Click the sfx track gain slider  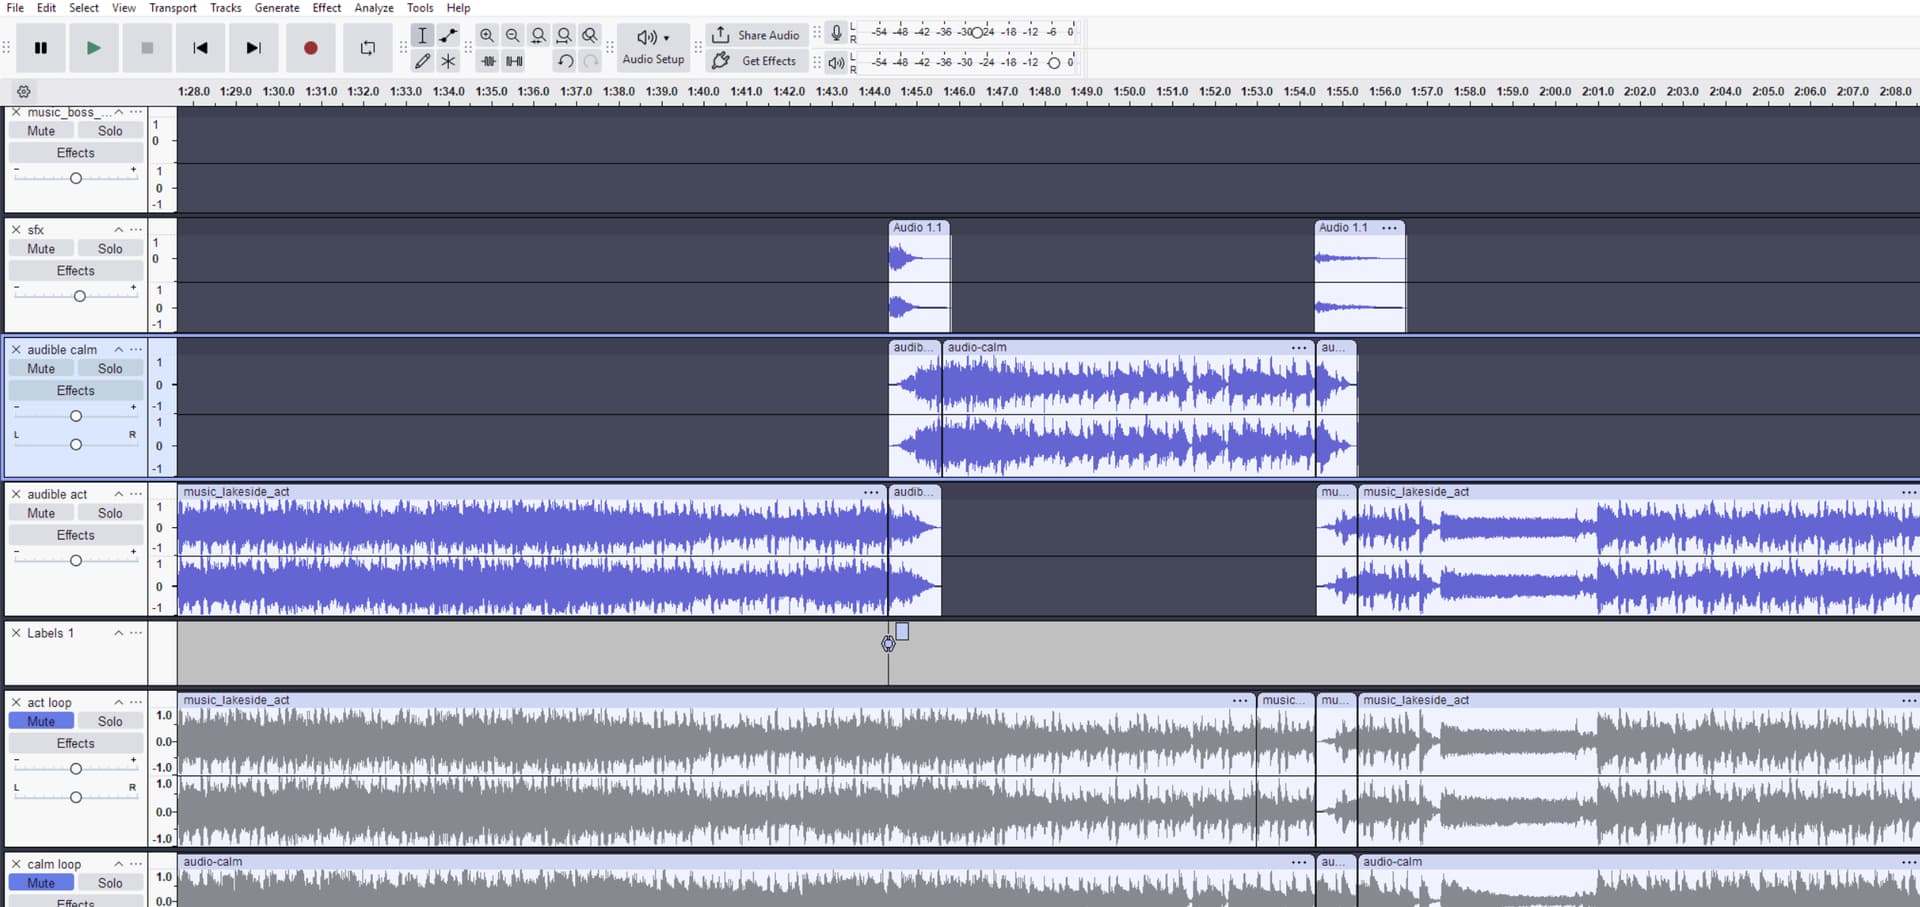[79, 296]
